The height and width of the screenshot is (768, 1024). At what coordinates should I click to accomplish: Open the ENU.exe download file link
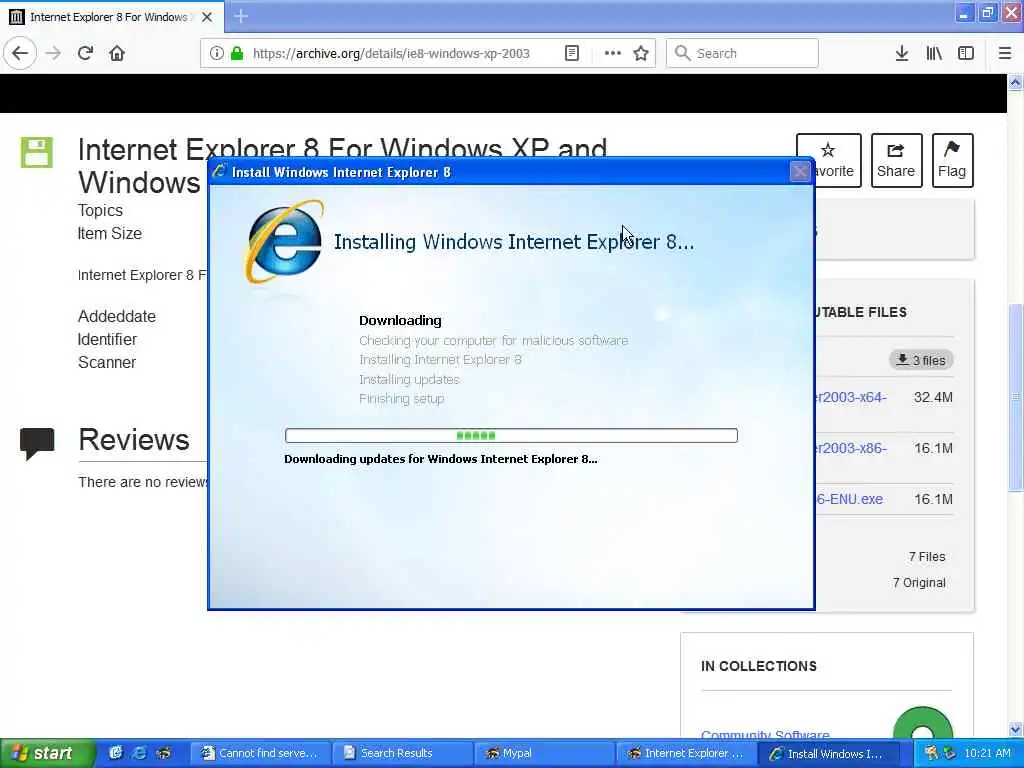849,499
